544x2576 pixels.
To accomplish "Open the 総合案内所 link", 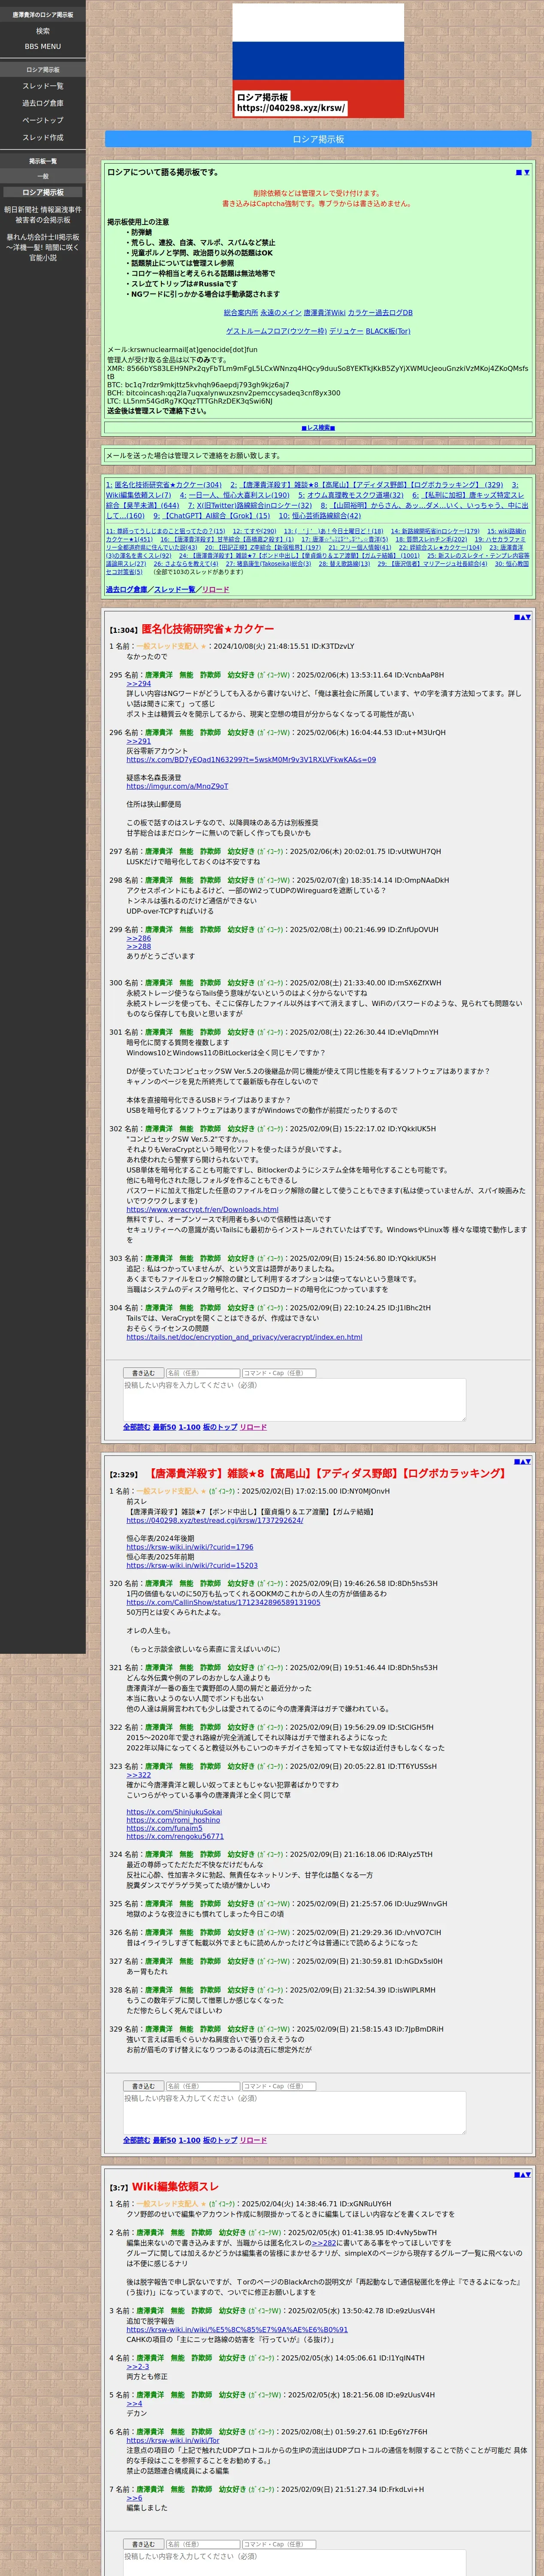I will point(241,313).
